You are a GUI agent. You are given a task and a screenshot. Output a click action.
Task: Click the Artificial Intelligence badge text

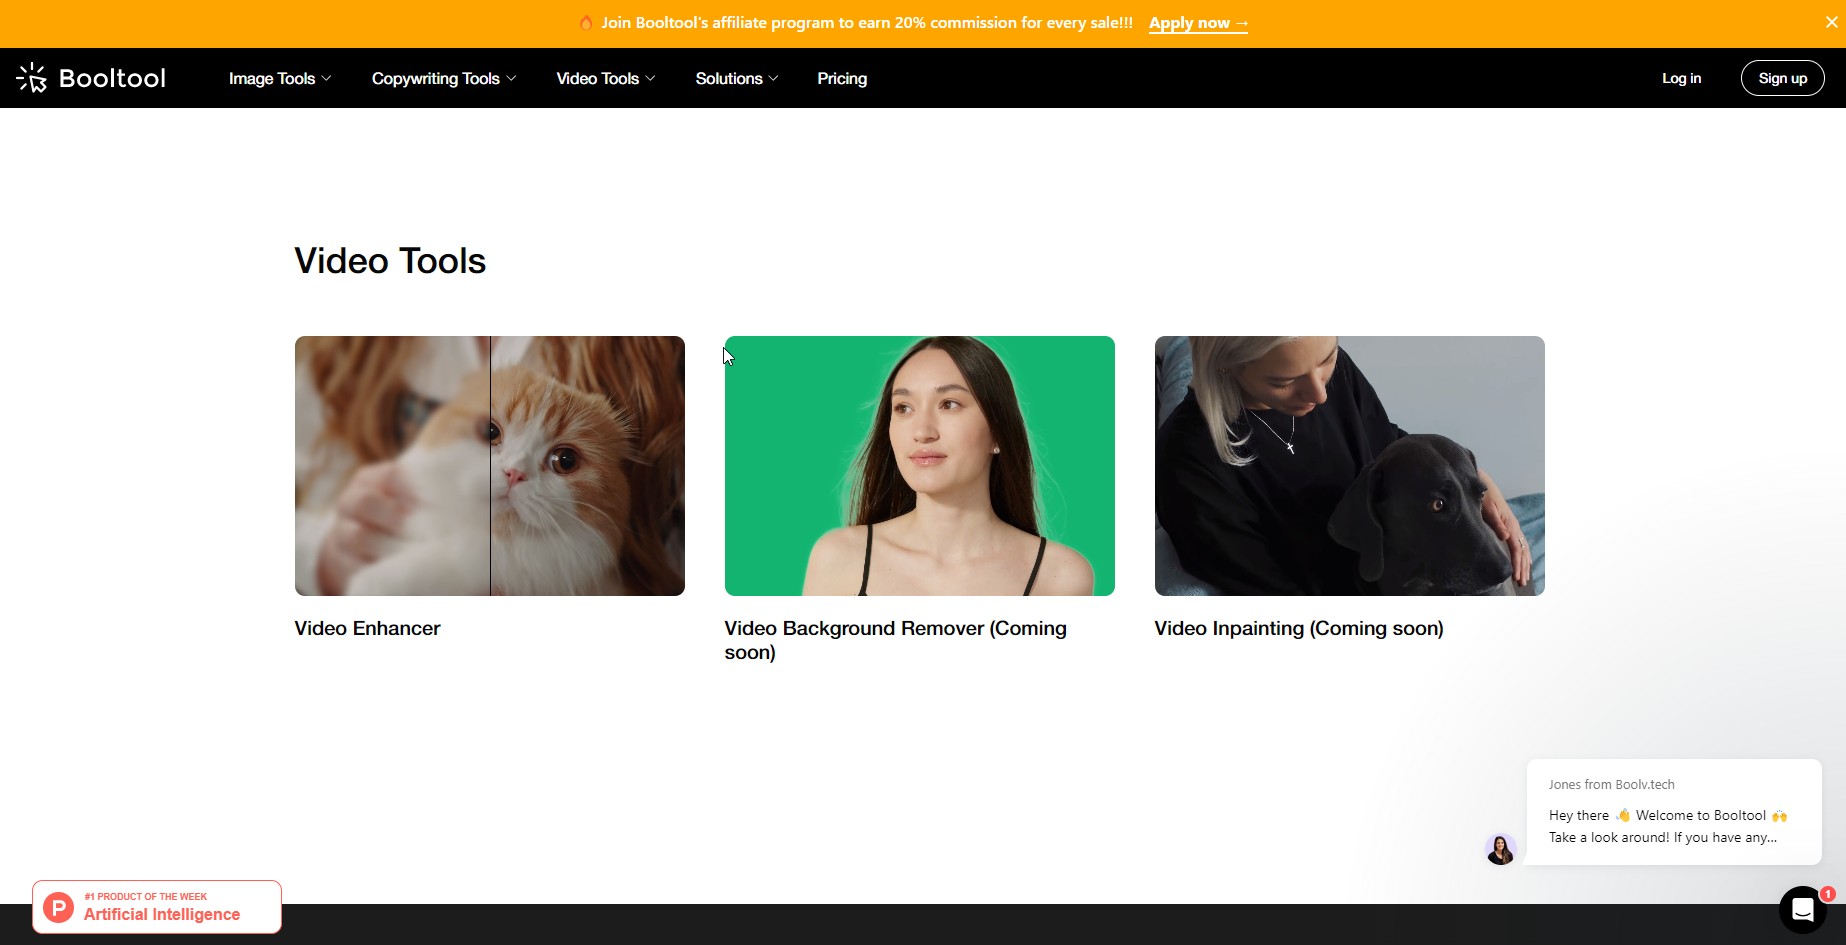(162, 914)
